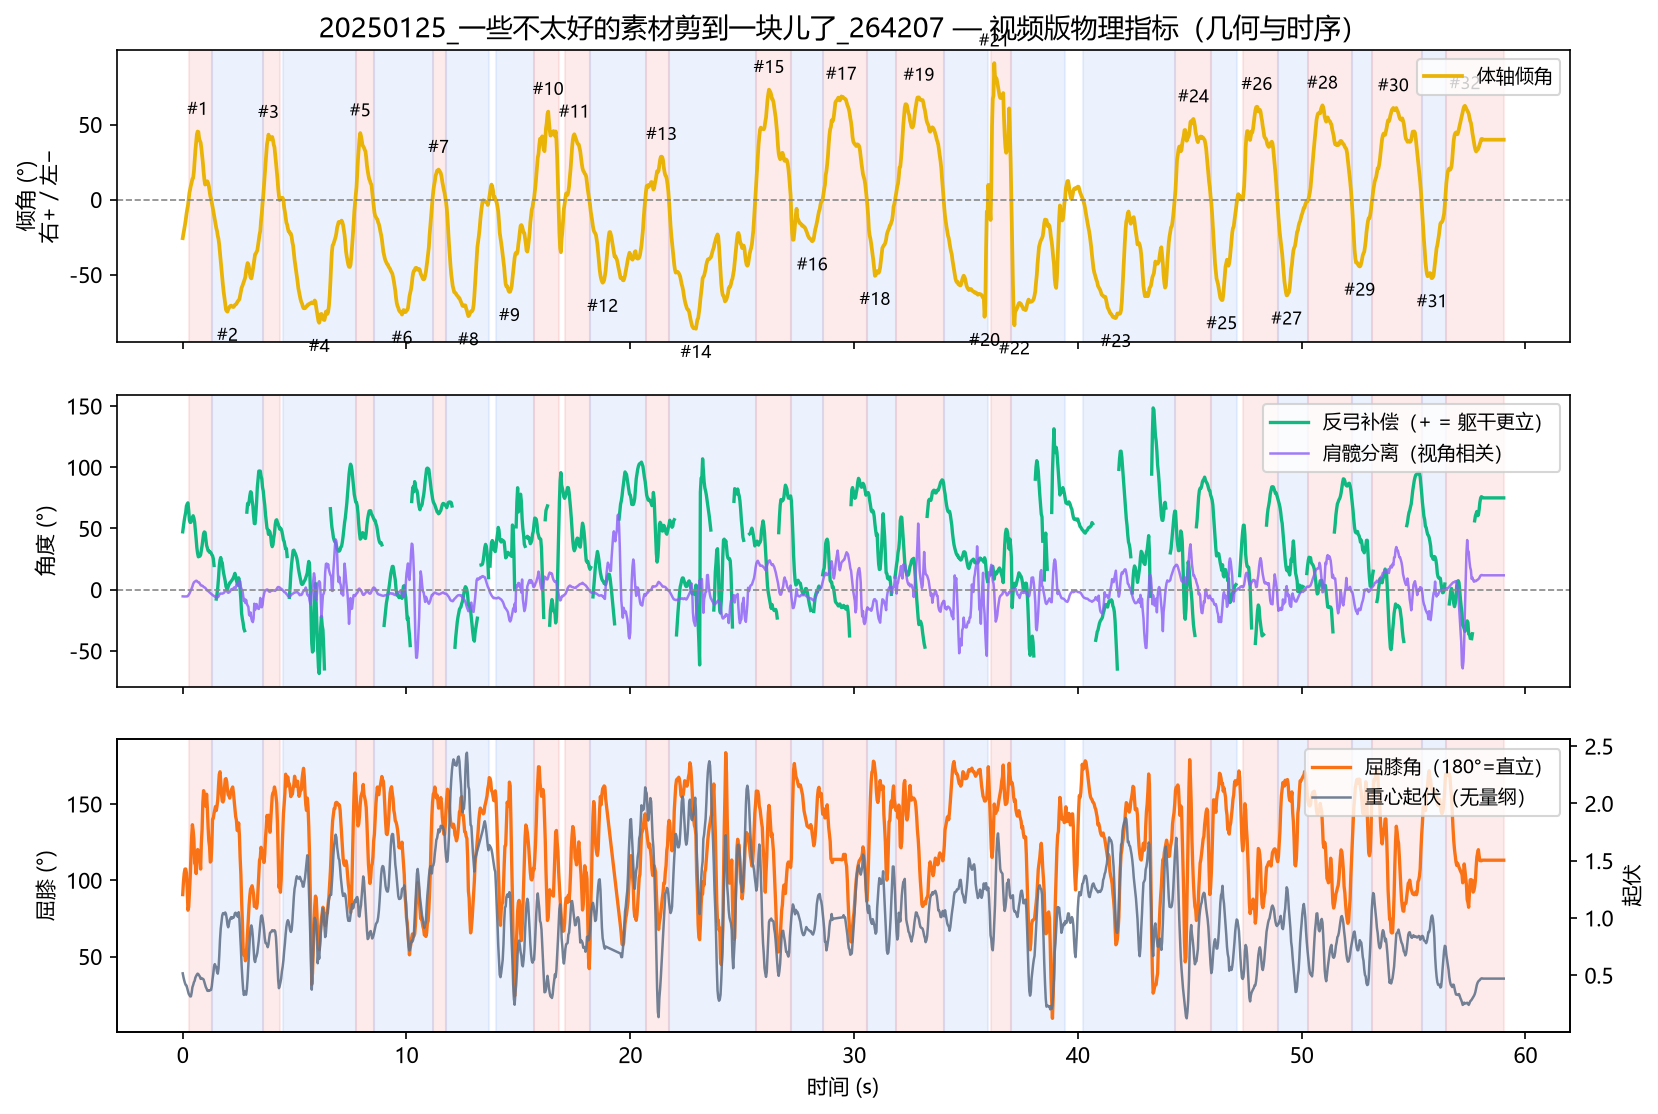The height and width of the screenshot is (1114, 1658).
Task: Click the 起伏 right-axis label
Action: point(1632,885)
